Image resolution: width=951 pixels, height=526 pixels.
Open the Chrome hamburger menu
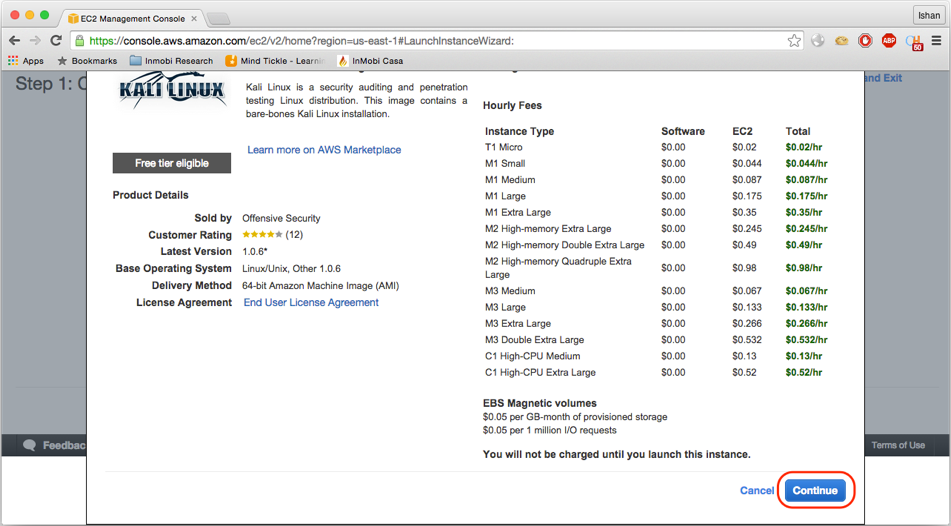[936, 41]
